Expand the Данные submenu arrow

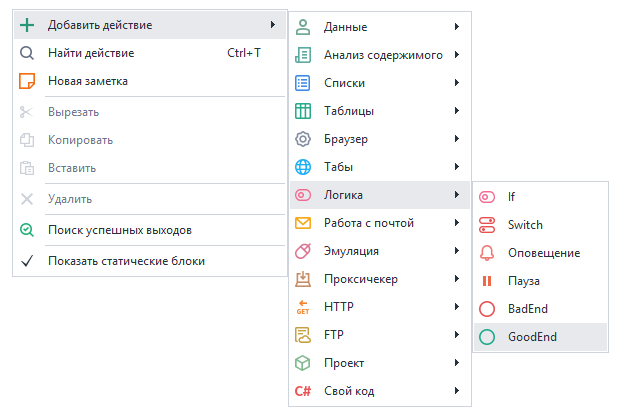click(456, 27)
